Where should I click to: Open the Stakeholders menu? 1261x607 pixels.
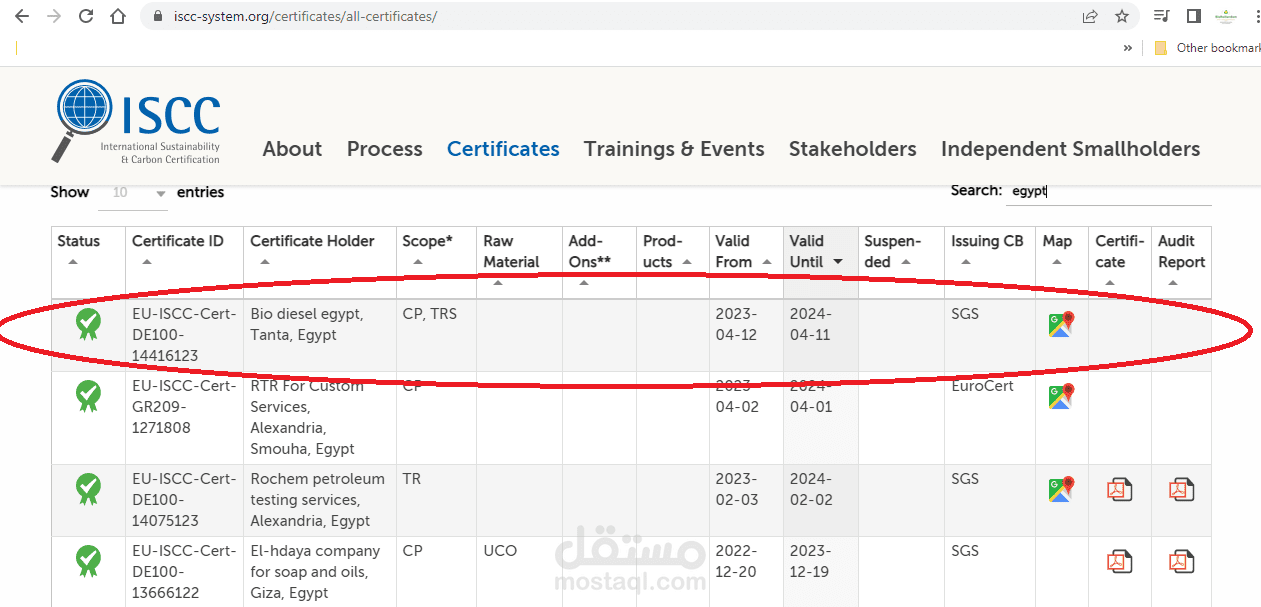coord(853,149)
